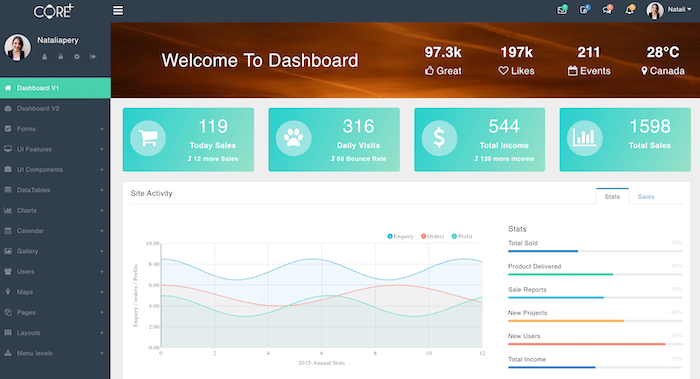Click the lock icon under Nataliapery
The image size is (700, 379).
(x=60, y=57)
